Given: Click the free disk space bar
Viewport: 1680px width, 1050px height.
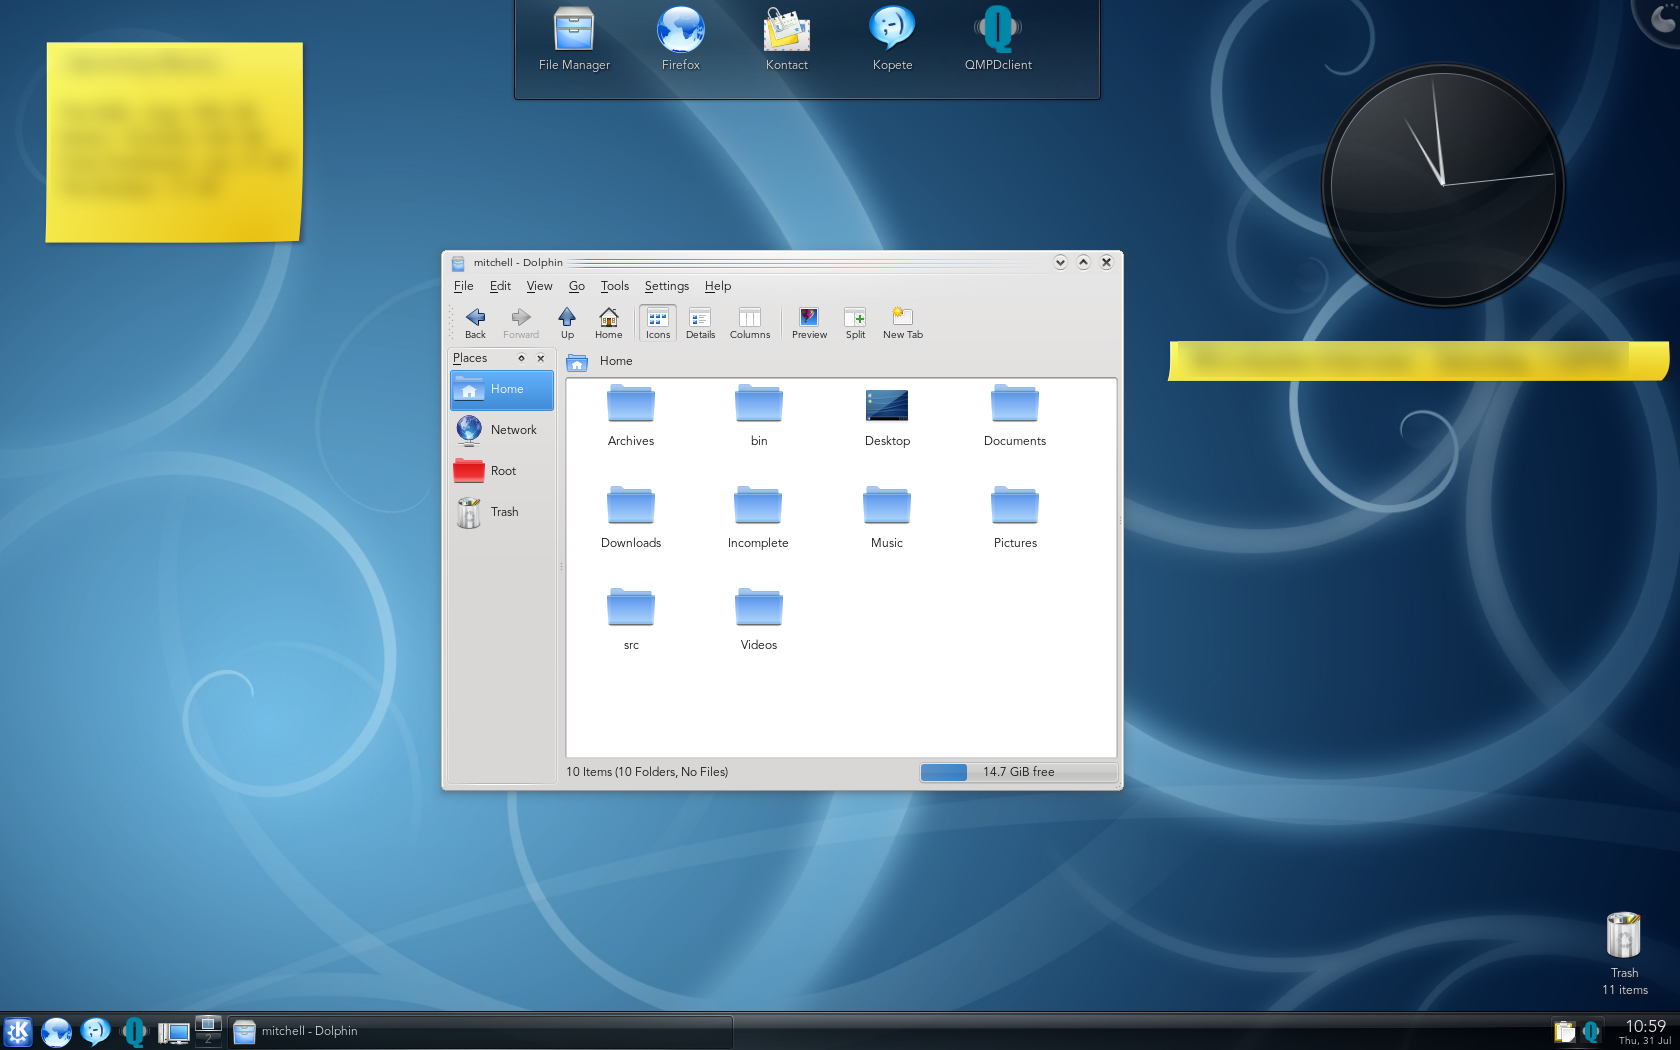Looking at the screenshot, I should tap(1018, 772).
